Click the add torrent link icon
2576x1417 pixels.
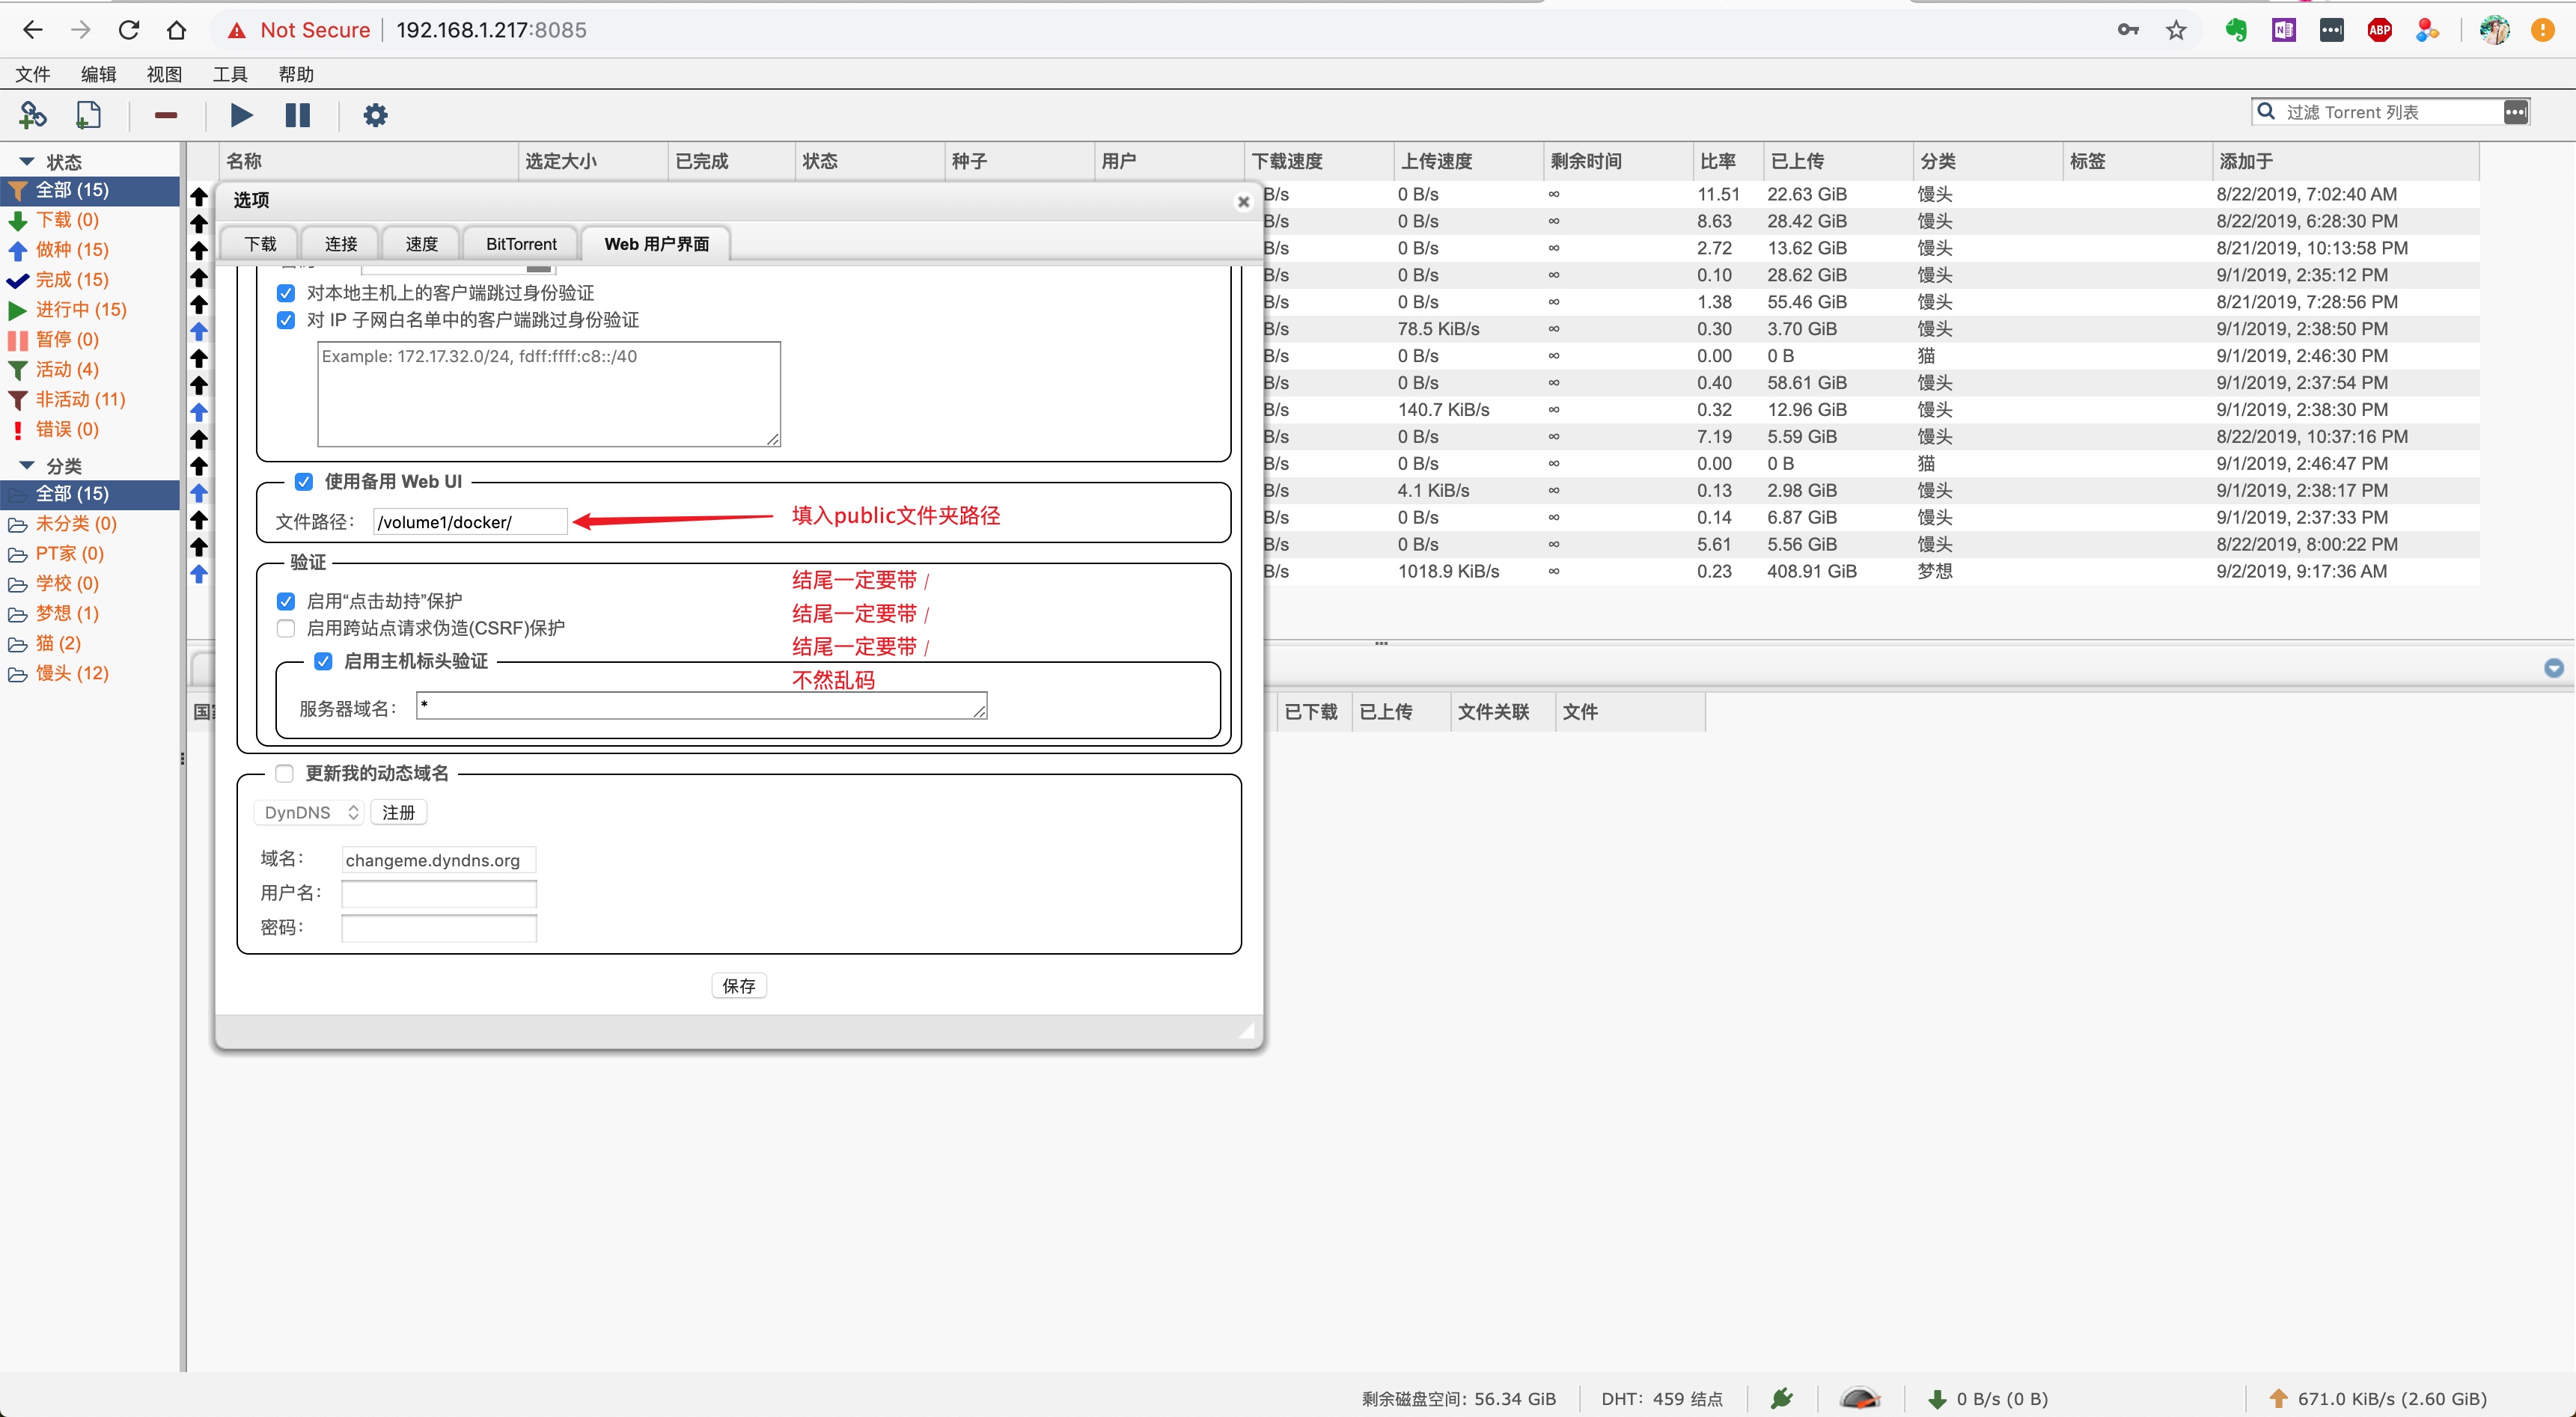point(33,115)
